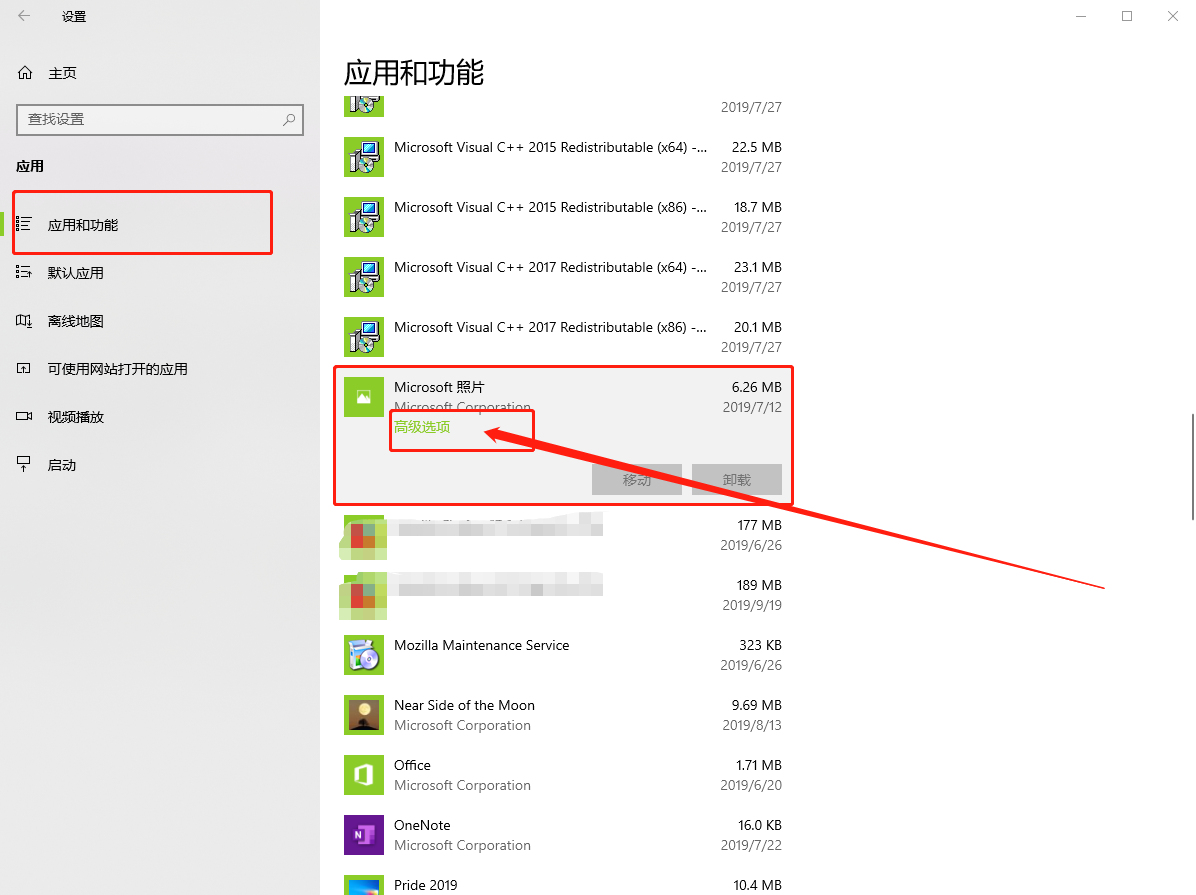Open 可使用网站打开的应用 page
Viewport: 1196px width, 895px height.
pyautogui.click(x=117, y=369)
